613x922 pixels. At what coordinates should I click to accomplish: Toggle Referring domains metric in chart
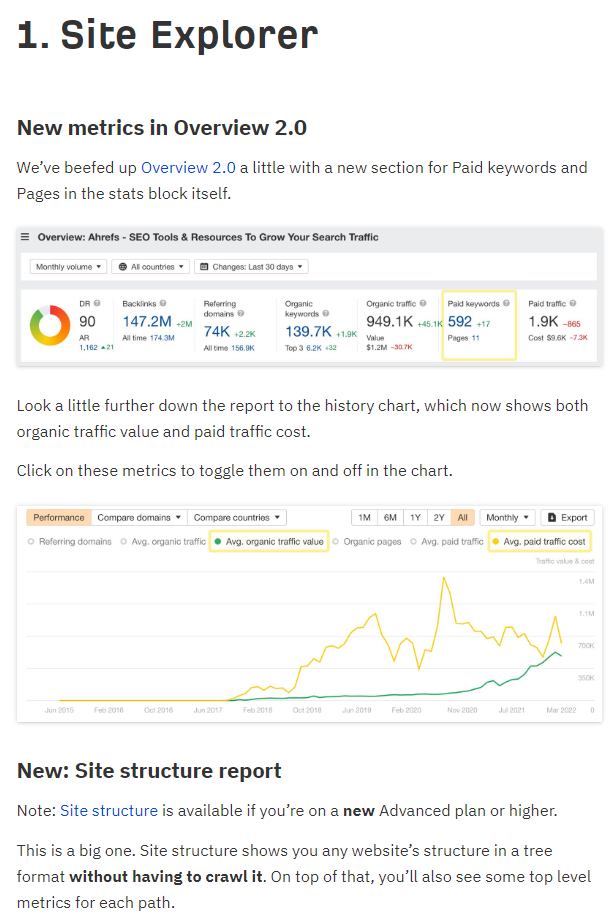[69, 542]
